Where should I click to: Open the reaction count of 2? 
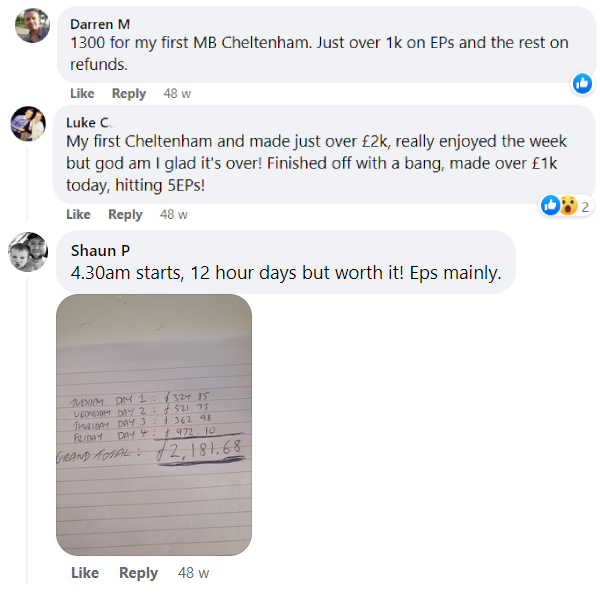pyautogui.click(x=585, y=207)
